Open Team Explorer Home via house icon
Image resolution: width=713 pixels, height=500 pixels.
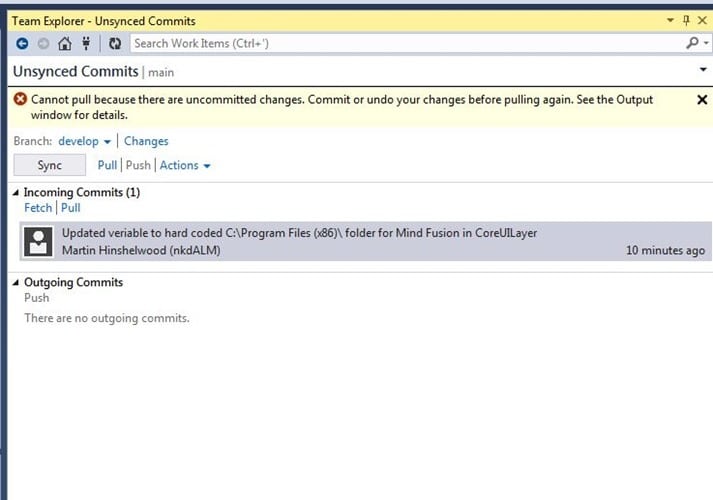point(65,44)
